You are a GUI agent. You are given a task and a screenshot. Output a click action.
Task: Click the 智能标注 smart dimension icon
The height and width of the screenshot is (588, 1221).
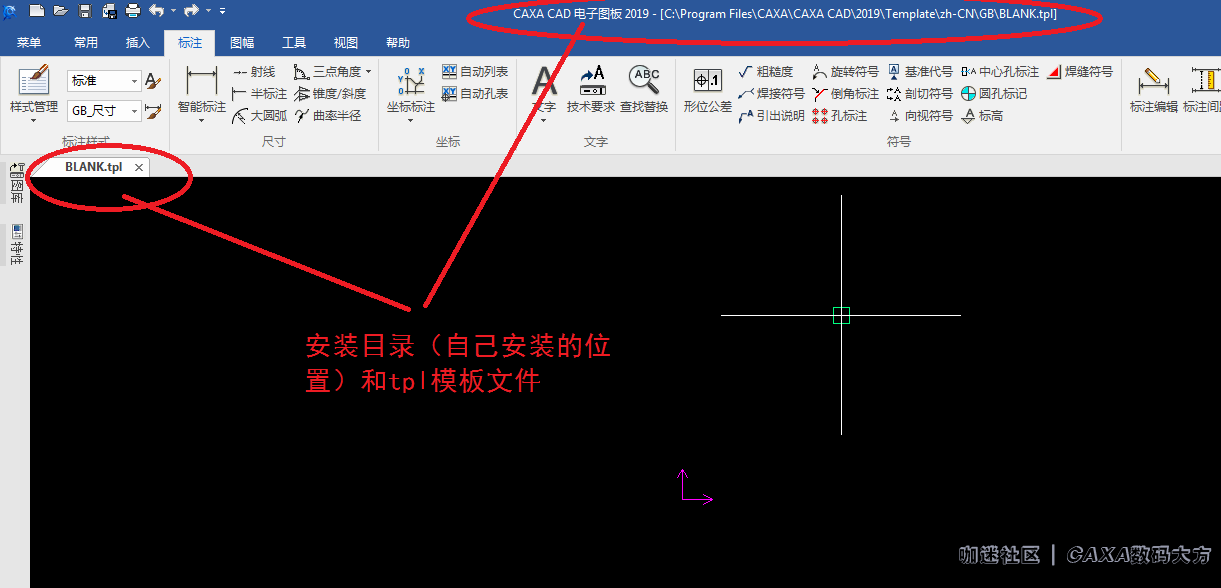(x=202, y=81)
